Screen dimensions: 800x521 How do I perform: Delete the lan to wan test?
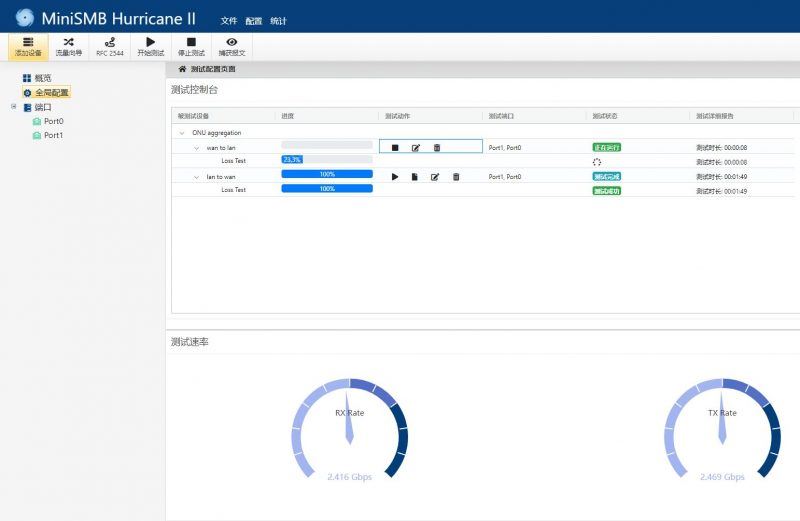(x=456, y=177)
